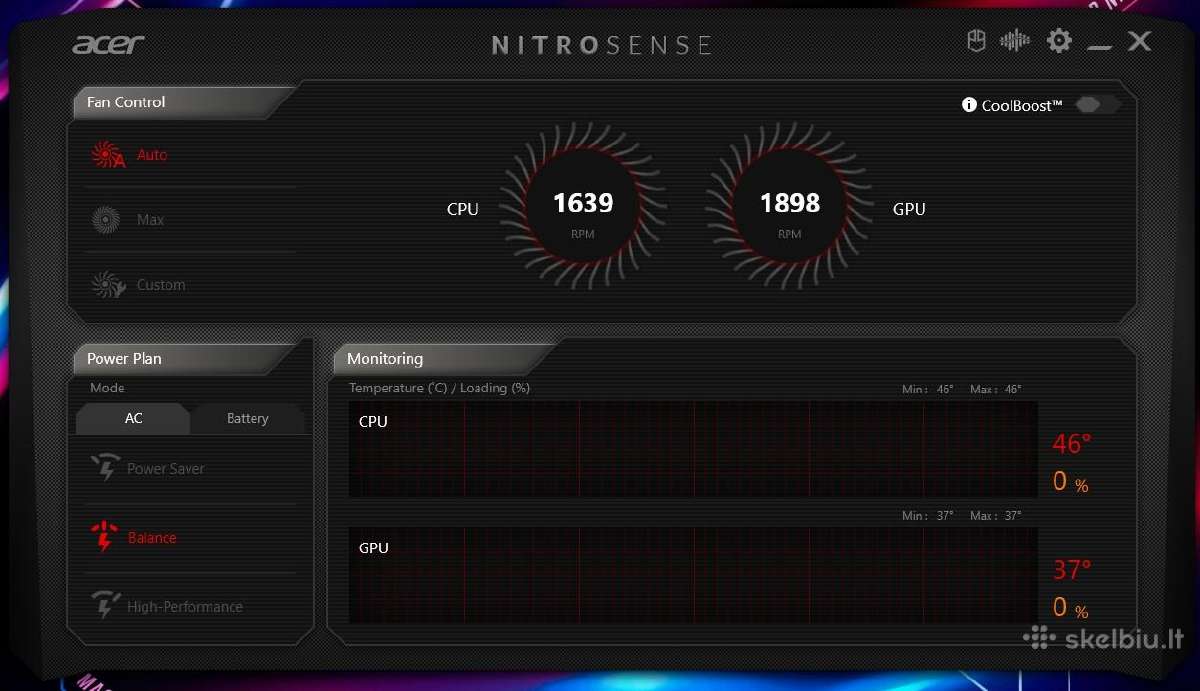Open the mouse settings icon in title bar

point(976,41)
